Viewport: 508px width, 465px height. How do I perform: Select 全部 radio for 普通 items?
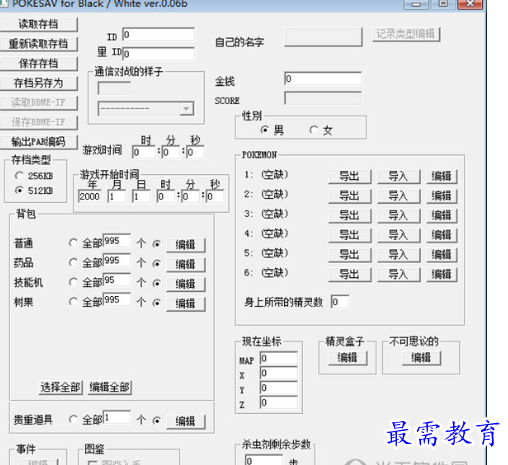click(x=73, y=243)
